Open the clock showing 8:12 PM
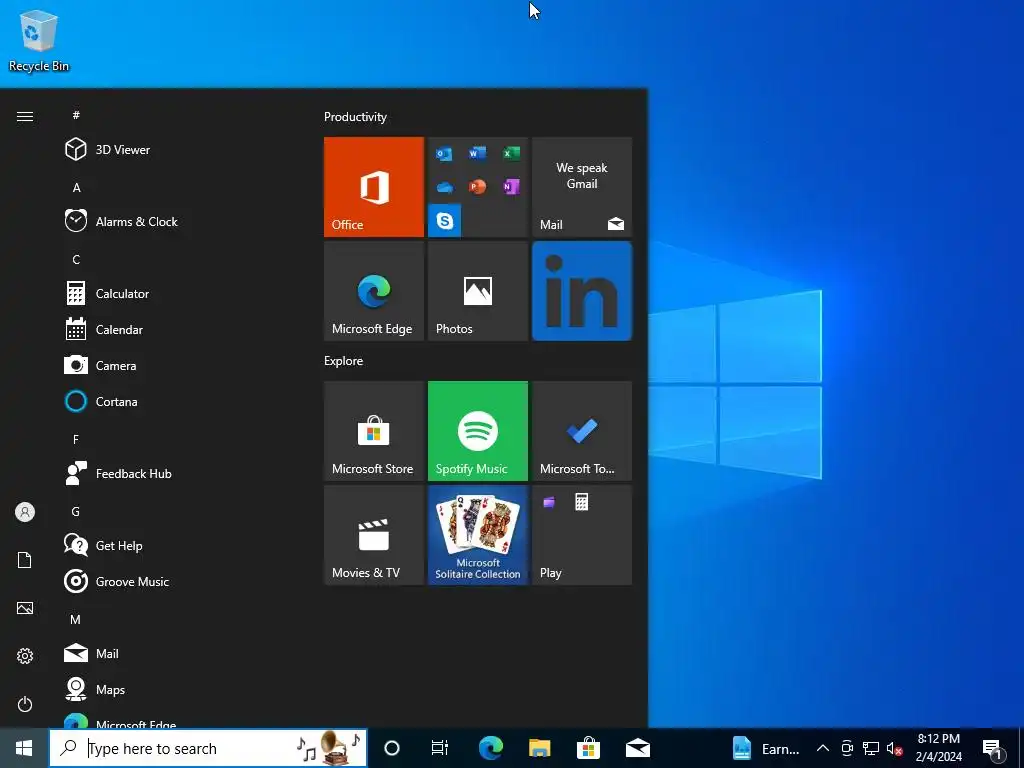The width and height of the screenshot is (1024, 768). coord(938,748)
